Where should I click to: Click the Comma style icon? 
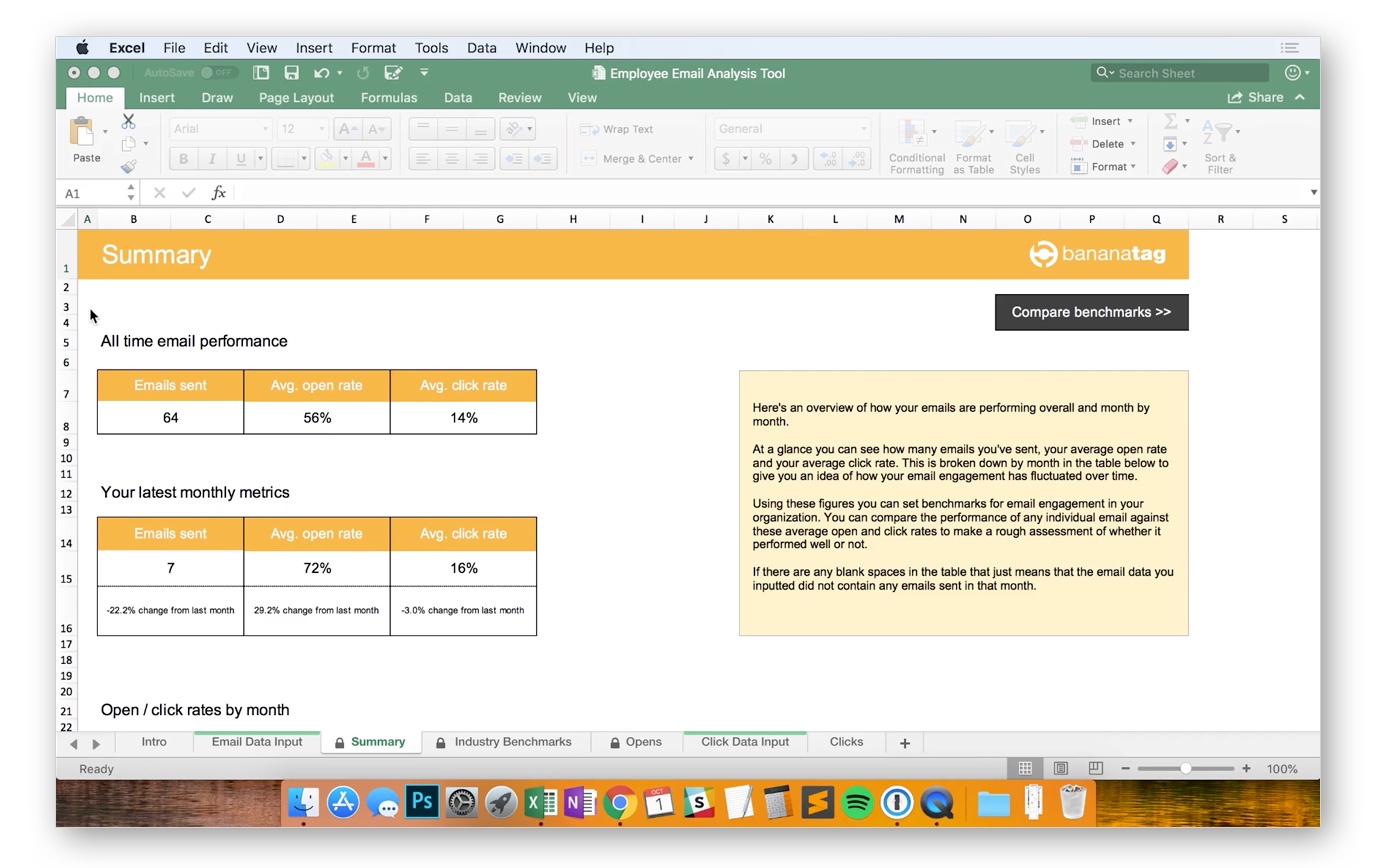pyautogui.click(x=794, y=159)
